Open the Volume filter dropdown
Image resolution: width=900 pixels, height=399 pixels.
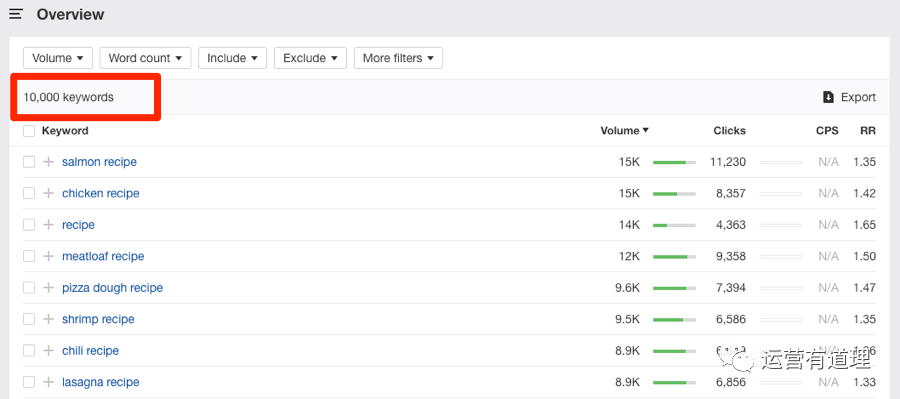coord(58,58)
